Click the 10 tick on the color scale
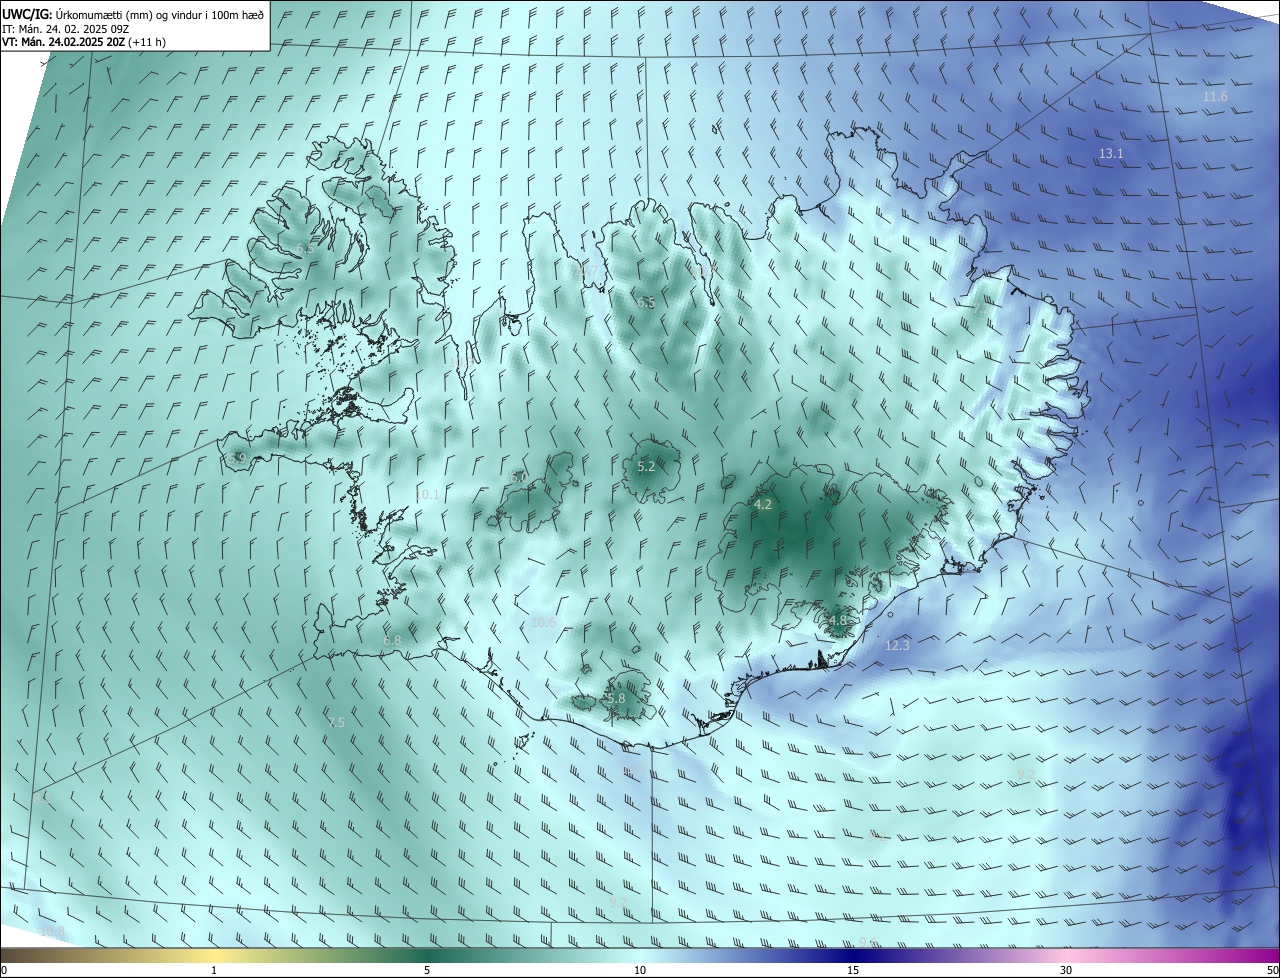This screenshot has height=978, width=1280. 640,970
